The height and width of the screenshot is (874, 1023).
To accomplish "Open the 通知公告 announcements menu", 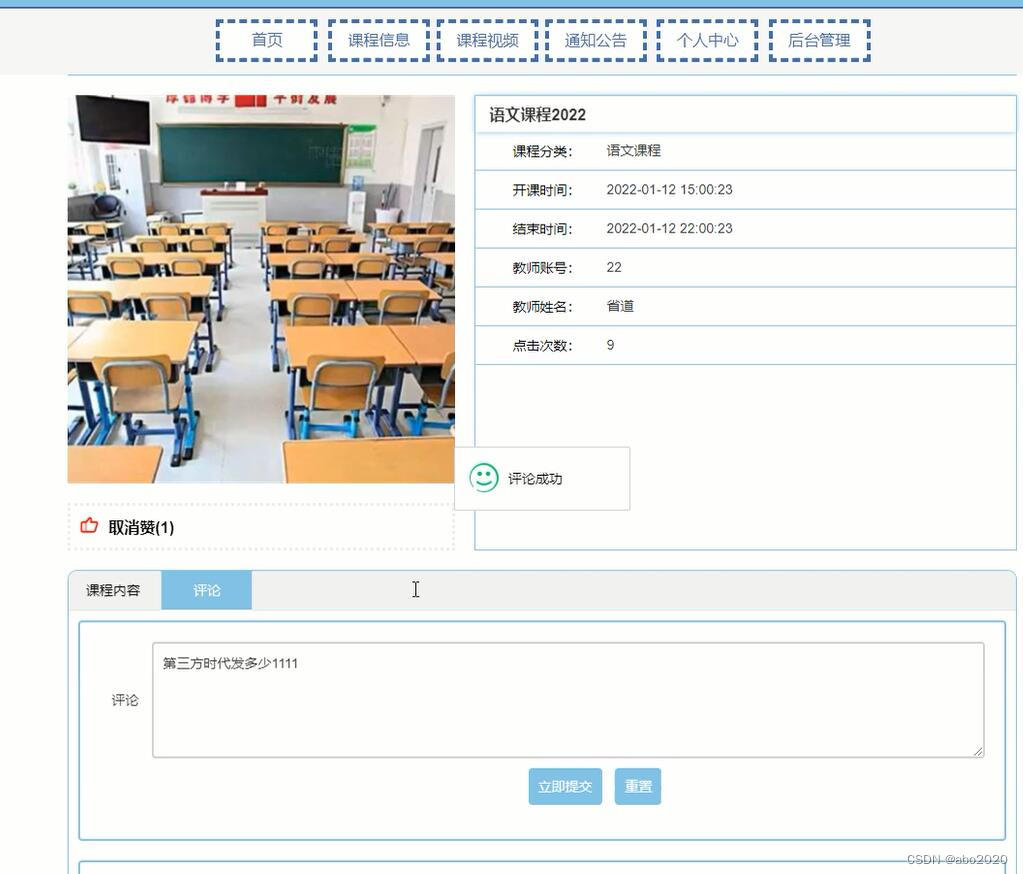I will [596, 39].
